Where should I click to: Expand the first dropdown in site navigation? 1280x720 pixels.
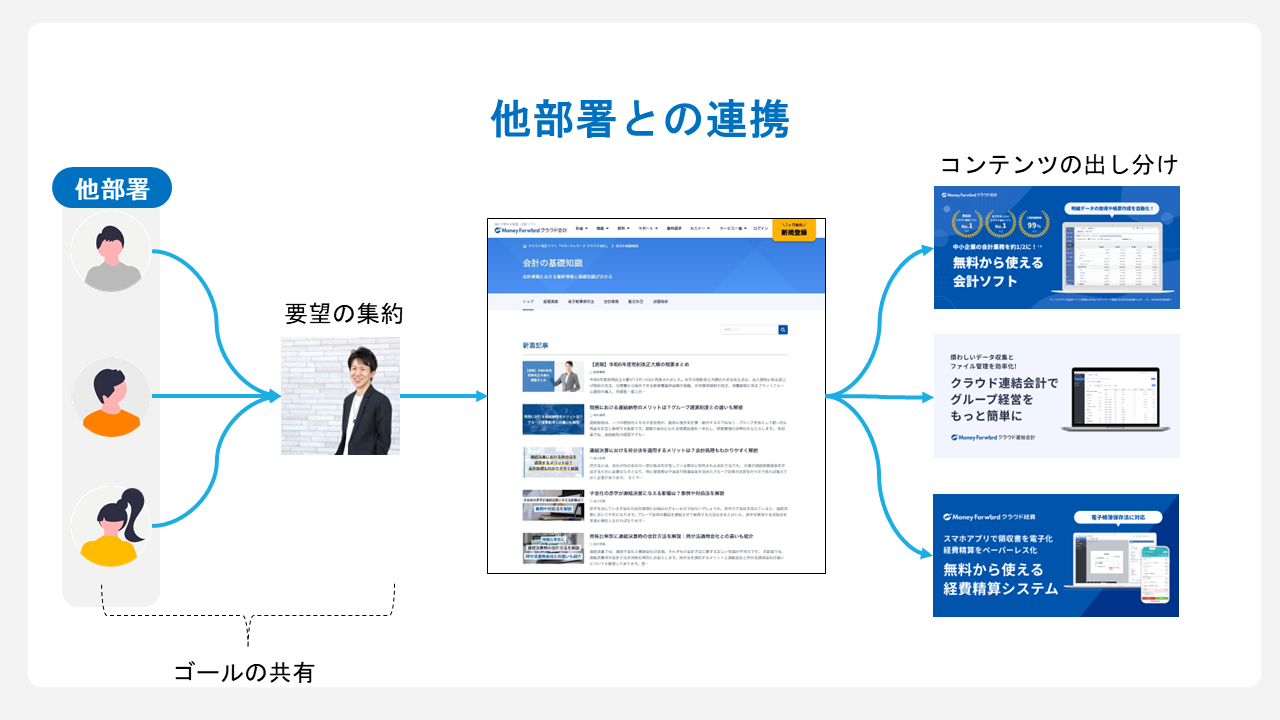tap(581, 229)
